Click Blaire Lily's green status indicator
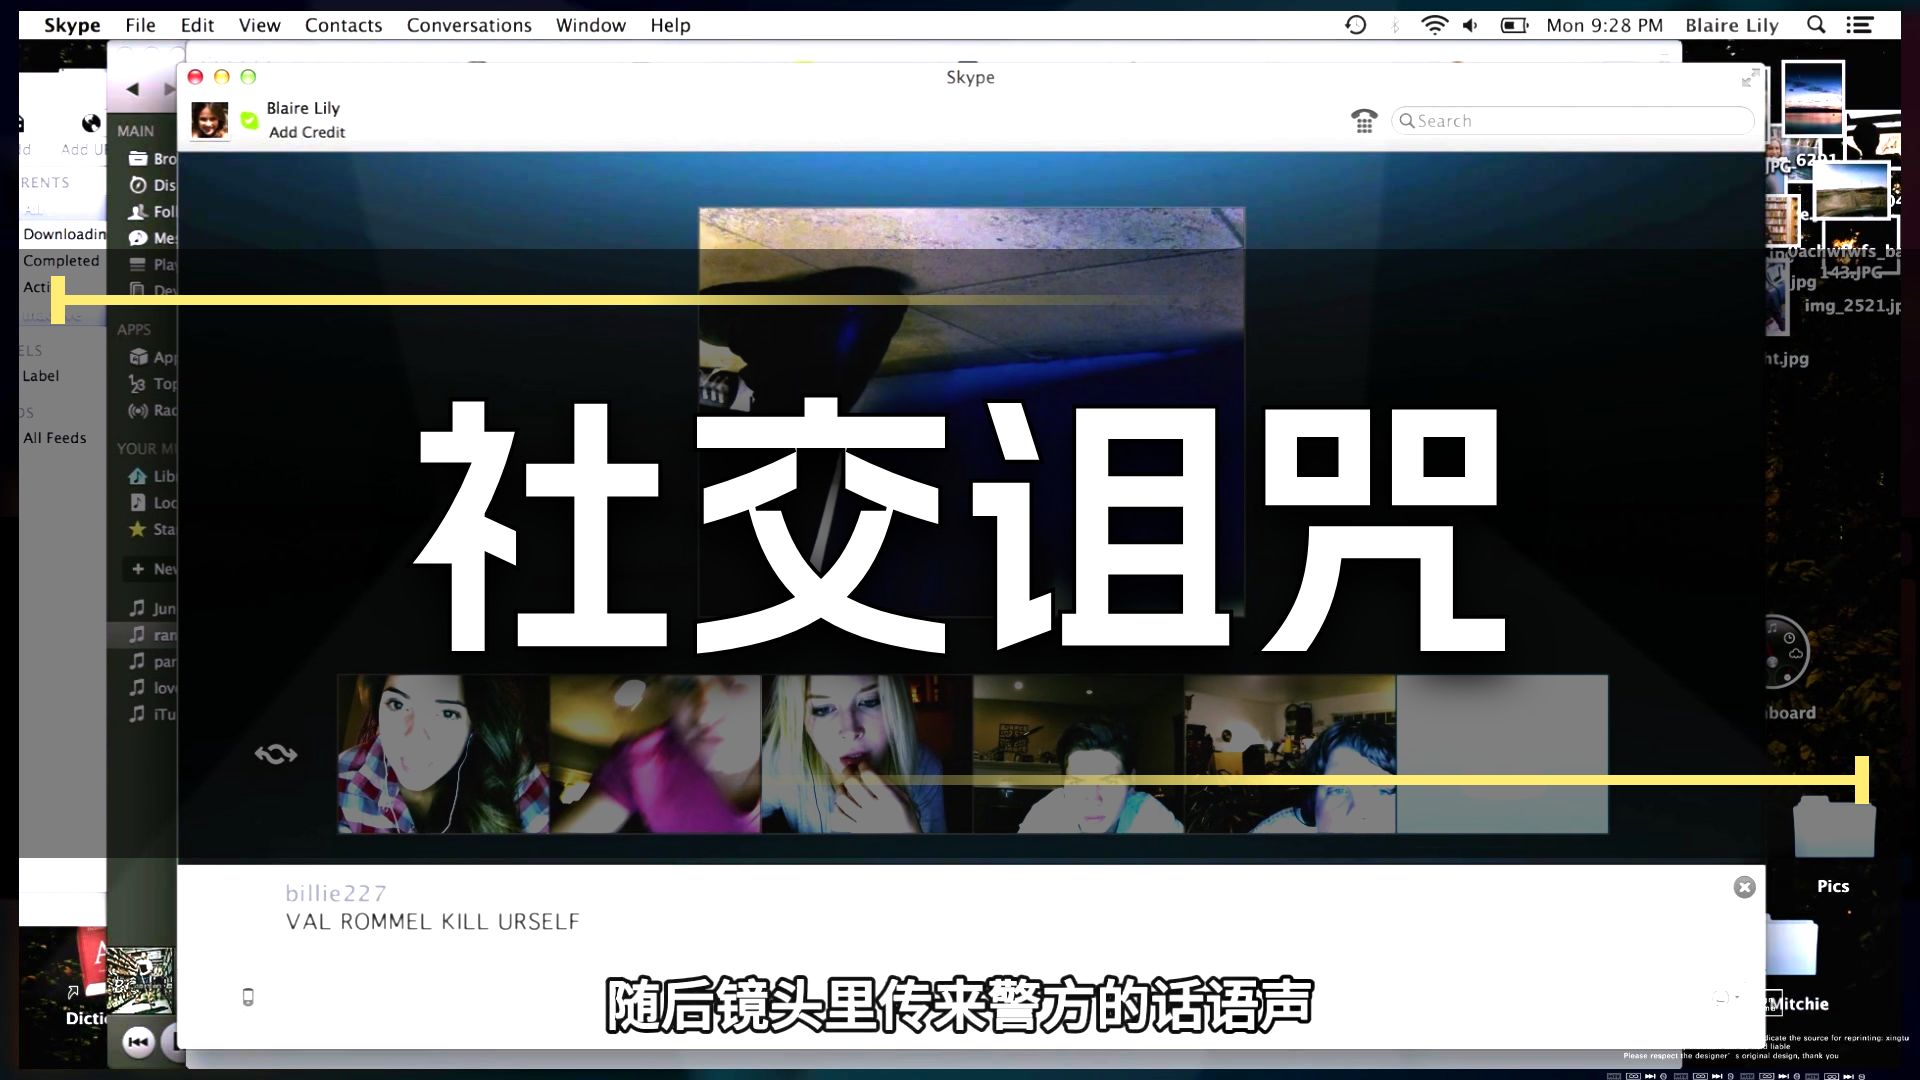The height and width of the screenshot is (1080, 1920). pyautogui.click(x=248, y=119)
